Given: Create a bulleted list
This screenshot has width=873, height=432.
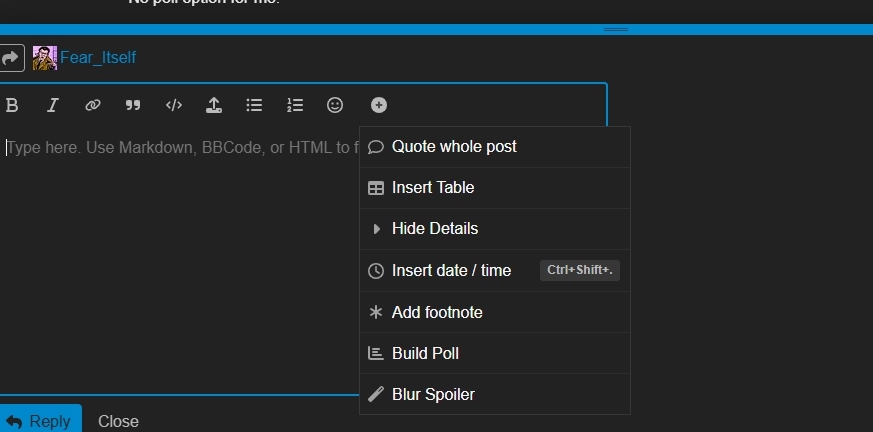Looking at the screenshot, I should (x=254, y=105).
